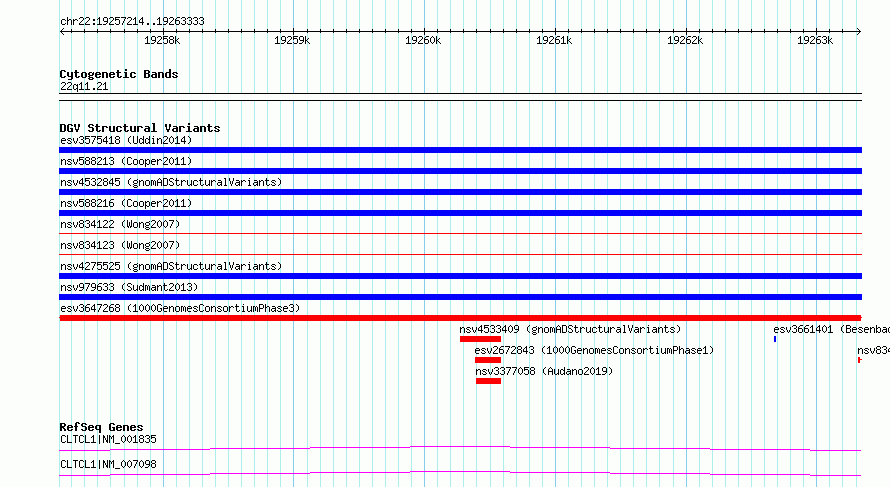890x487 pixels.
Task: Select the DGV Structural Variants track title
Action: coord(140,128)
